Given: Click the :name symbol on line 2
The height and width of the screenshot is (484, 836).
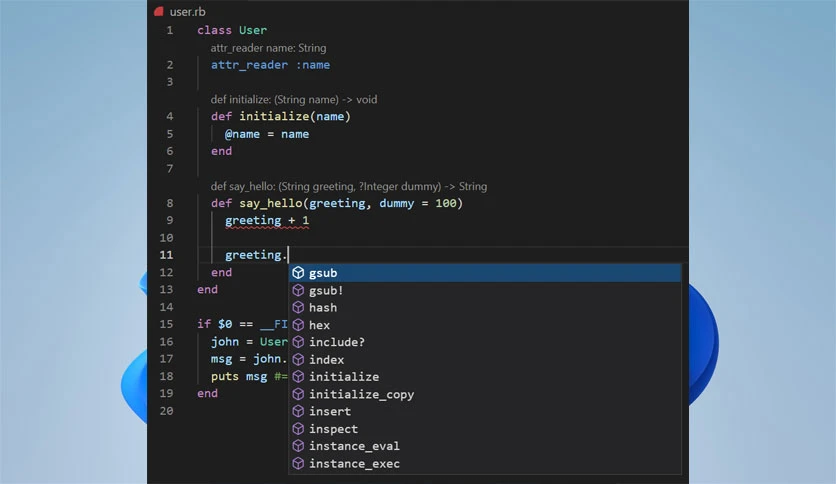Looking at the screenshot, I should pyautogui.click(x=312, y=65).
